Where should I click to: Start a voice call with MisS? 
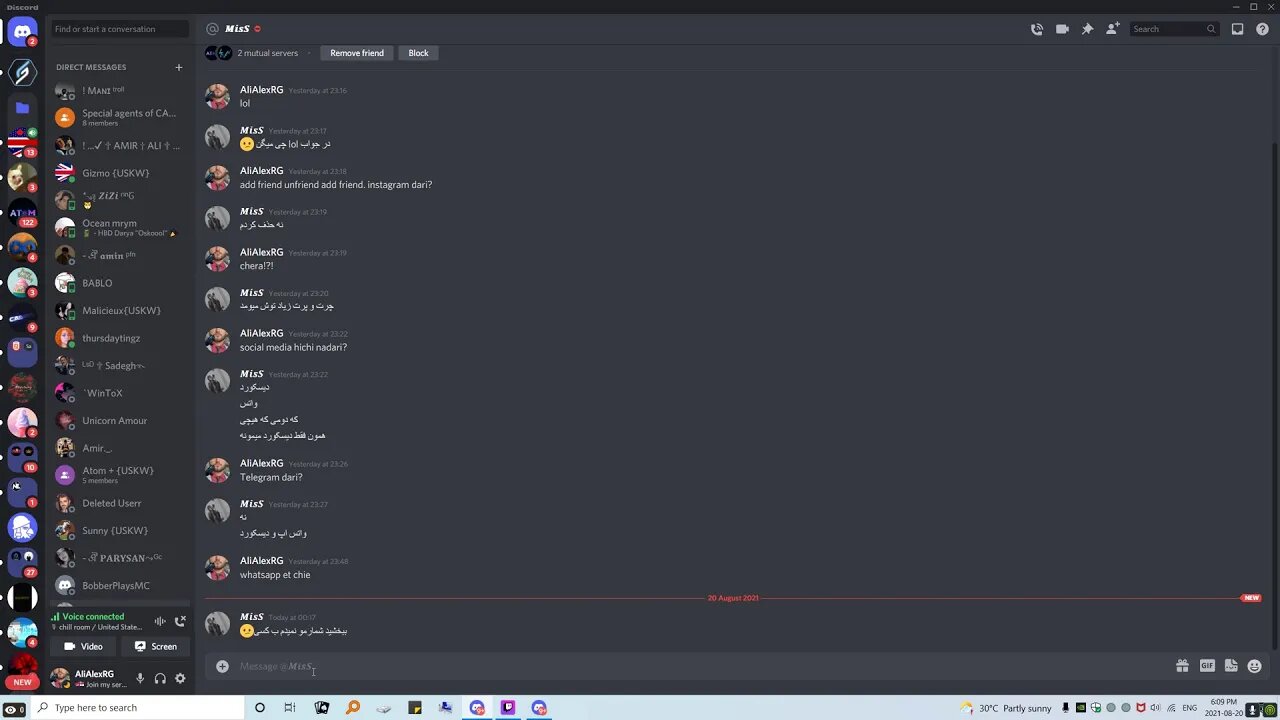point(1037,29)
